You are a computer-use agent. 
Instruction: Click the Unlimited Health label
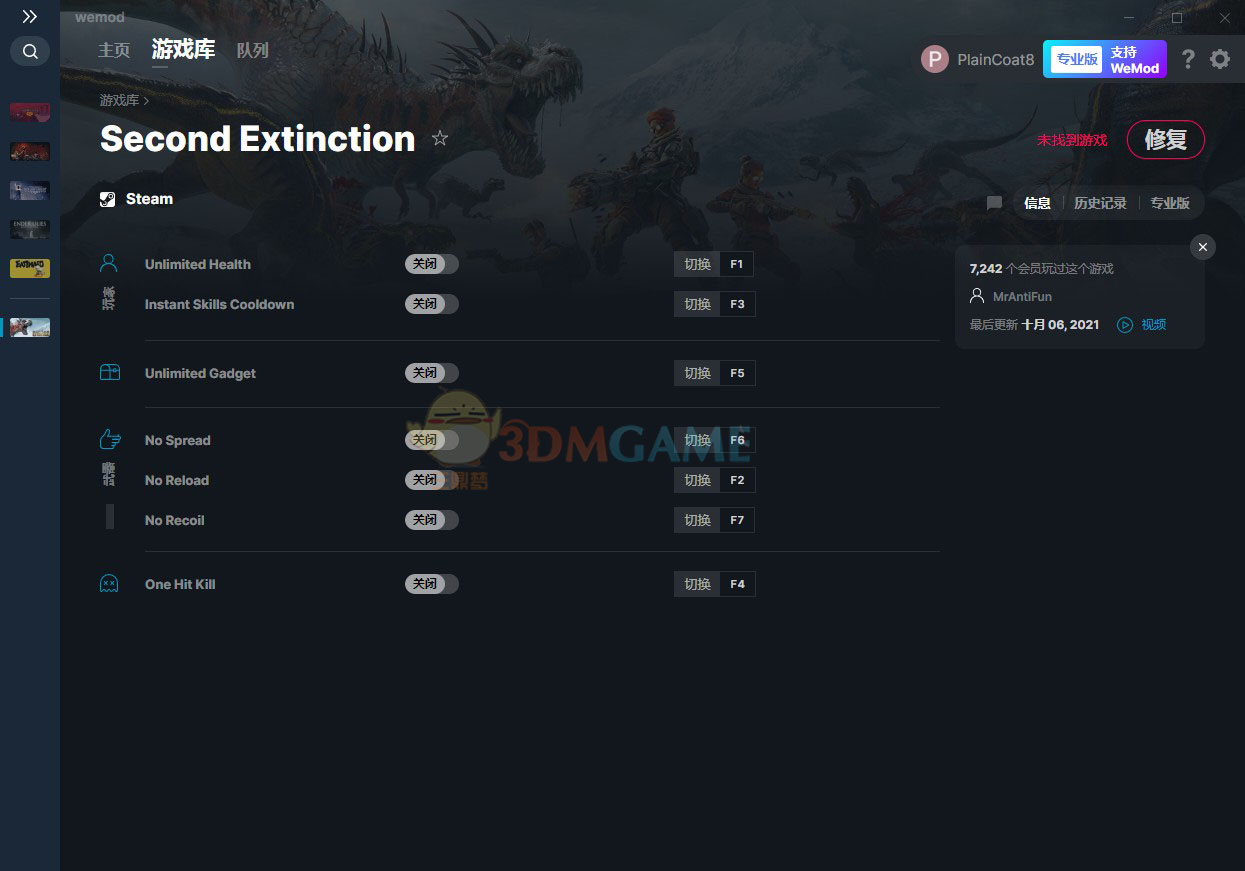(198, 264)
